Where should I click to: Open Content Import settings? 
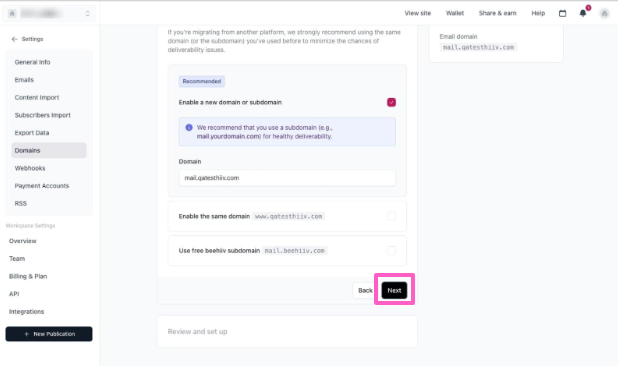point(49,97)
